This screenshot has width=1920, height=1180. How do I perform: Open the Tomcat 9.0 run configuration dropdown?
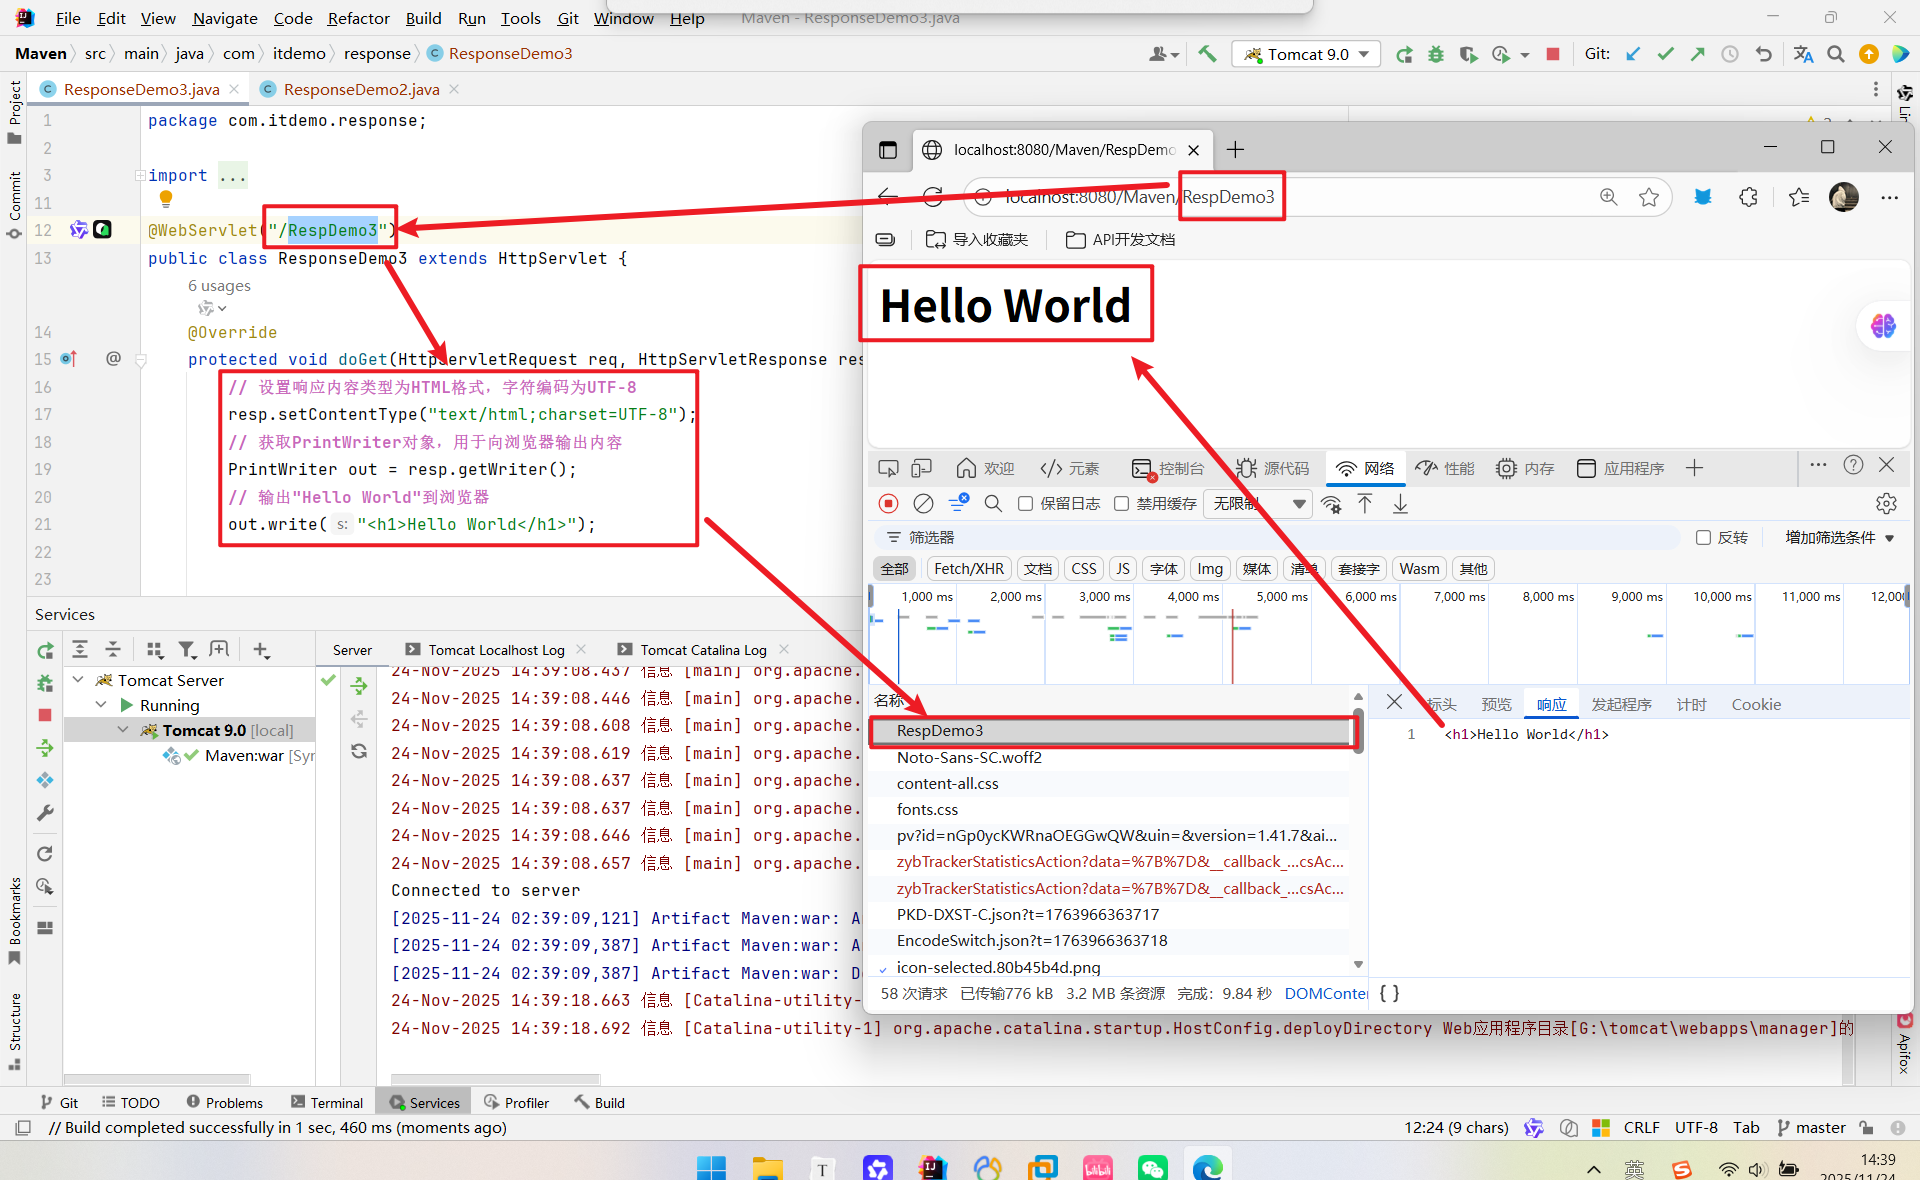point(1306,54)
